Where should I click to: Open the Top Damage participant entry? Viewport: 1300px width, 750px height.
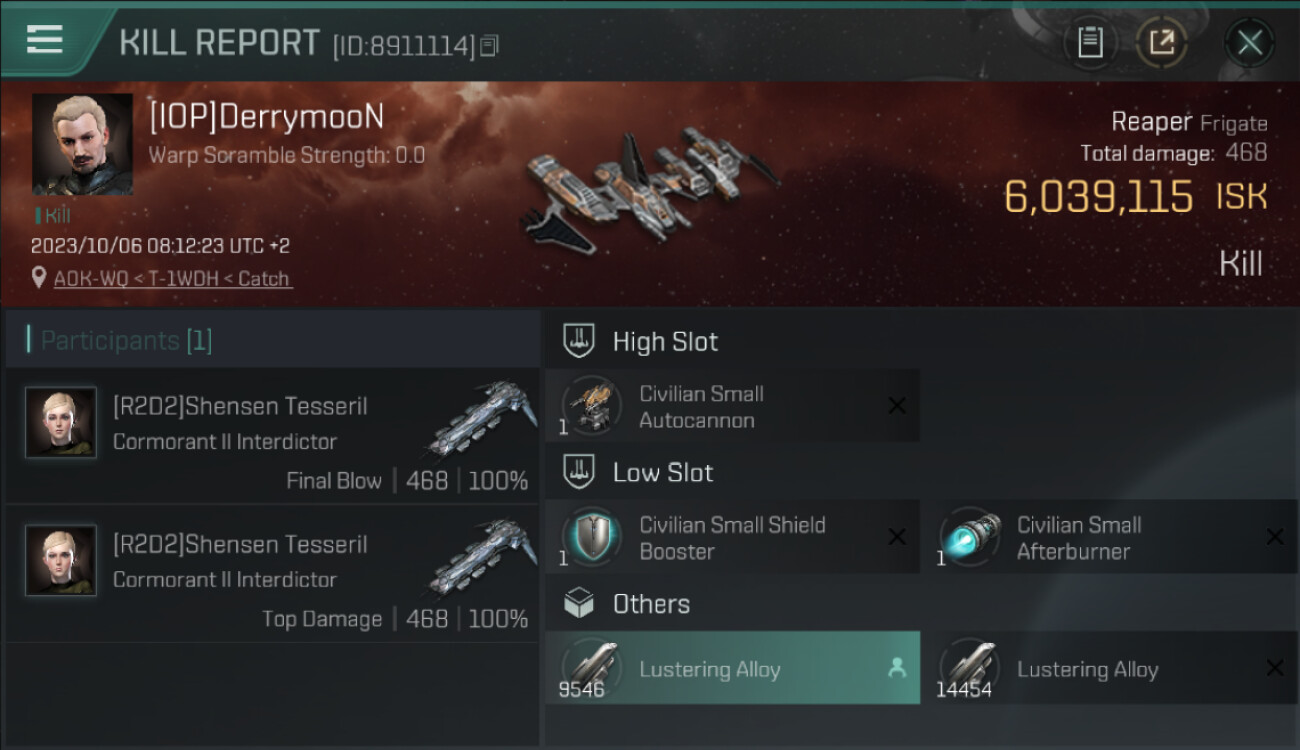[272, 574]
